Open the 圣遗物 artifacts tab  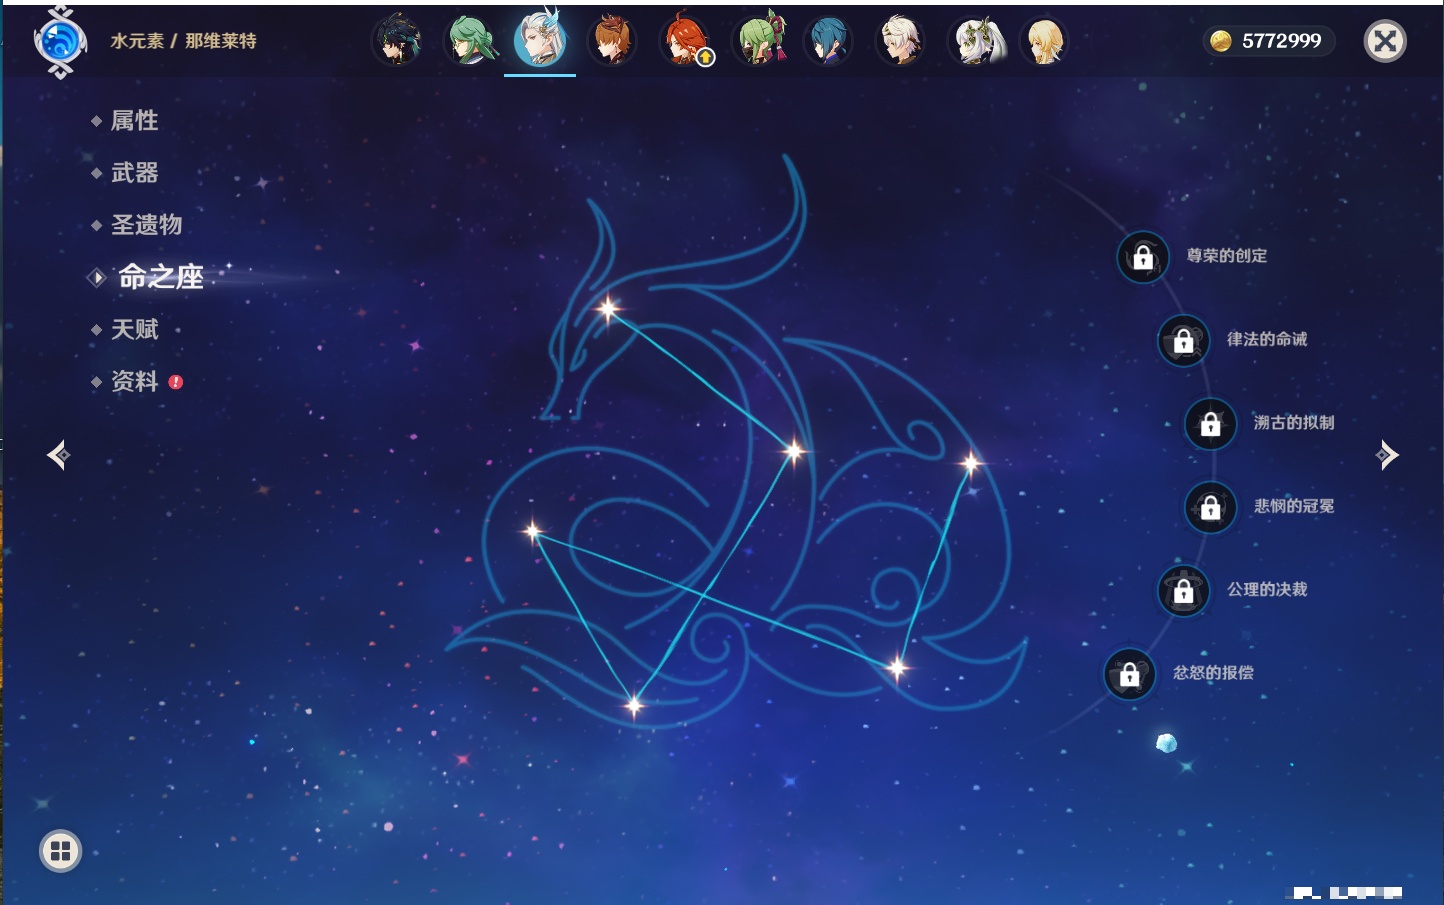pos(146,225)
